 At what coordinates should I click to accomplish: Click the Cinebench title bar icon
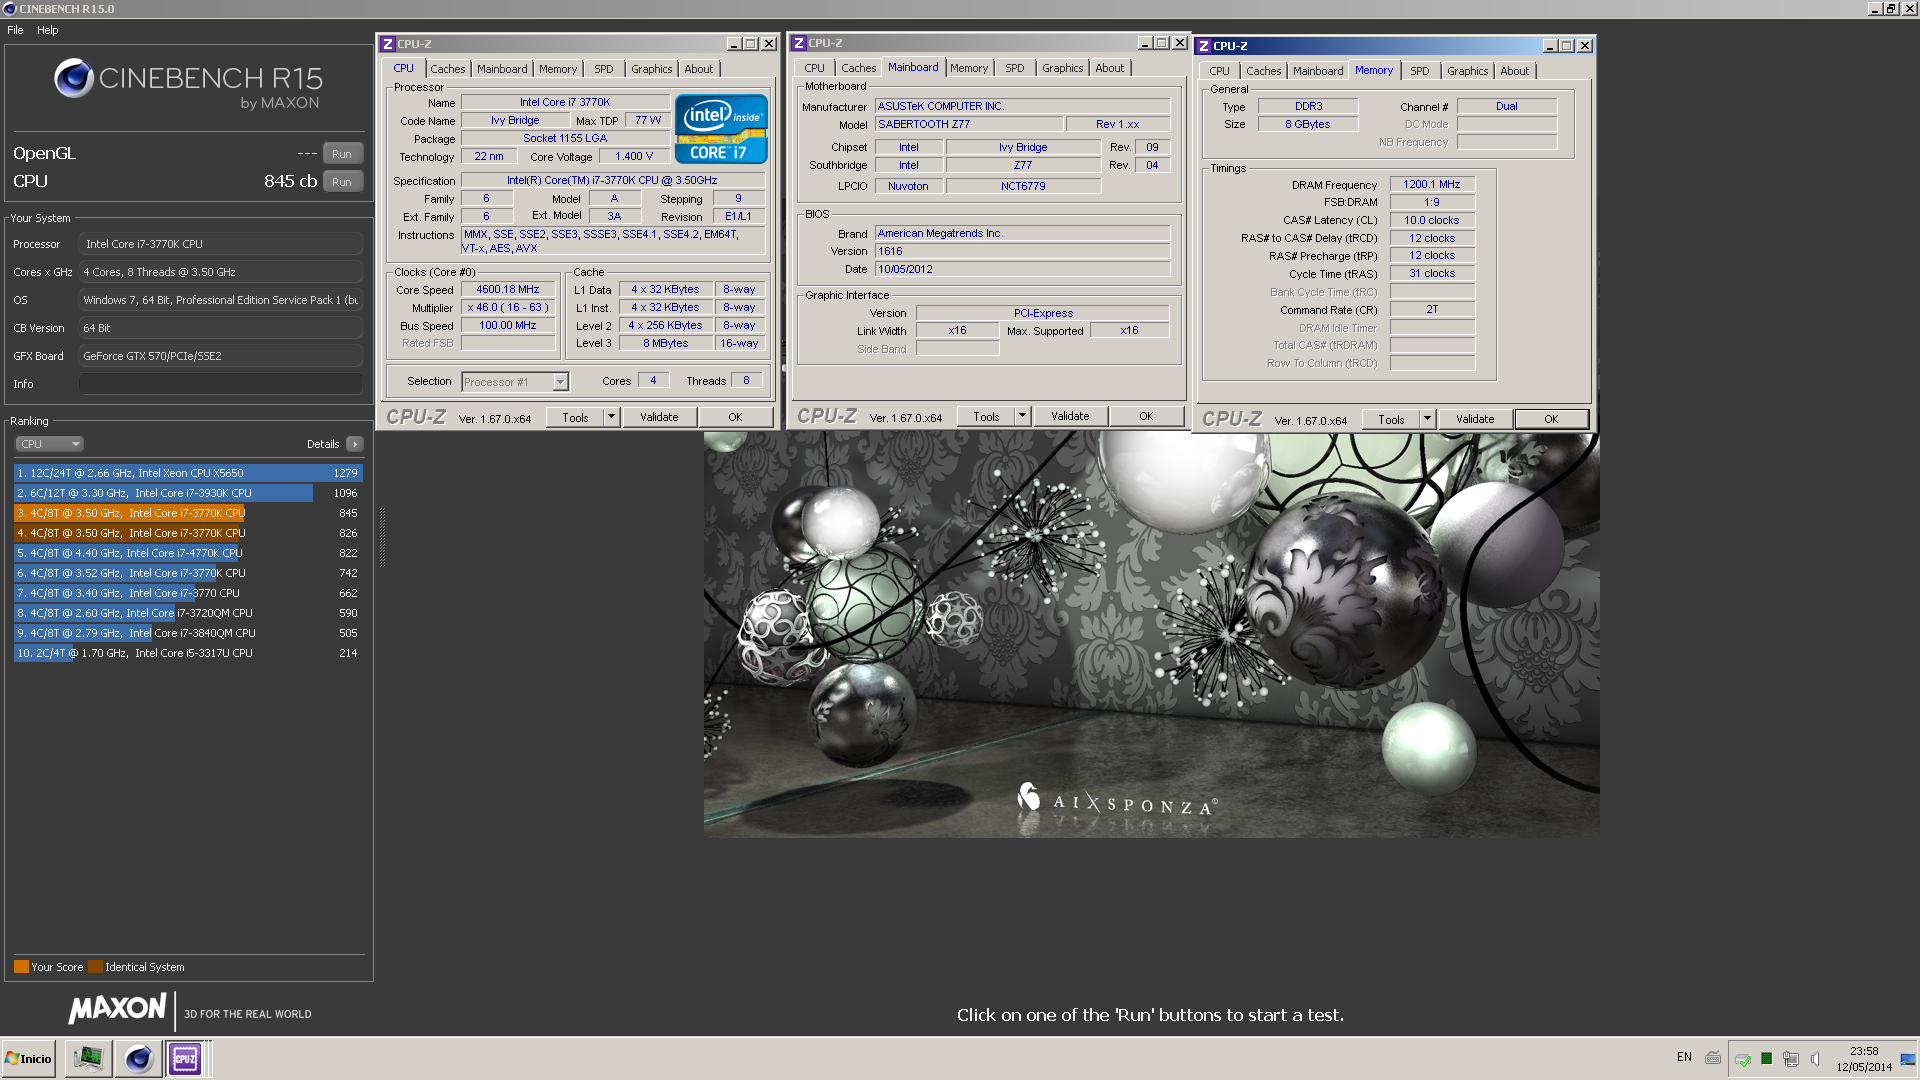tap(9, 9)
